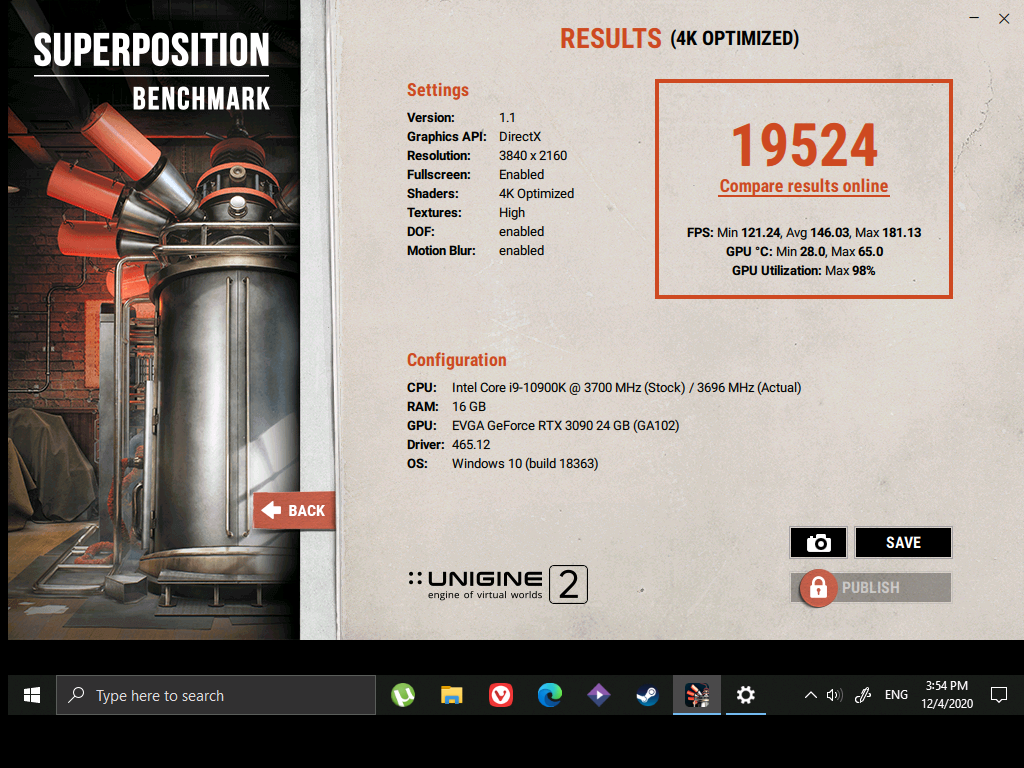Open the clock showing 3:54 PM
This screenshot has width=1024, height=768.
(x=947, y=696)
